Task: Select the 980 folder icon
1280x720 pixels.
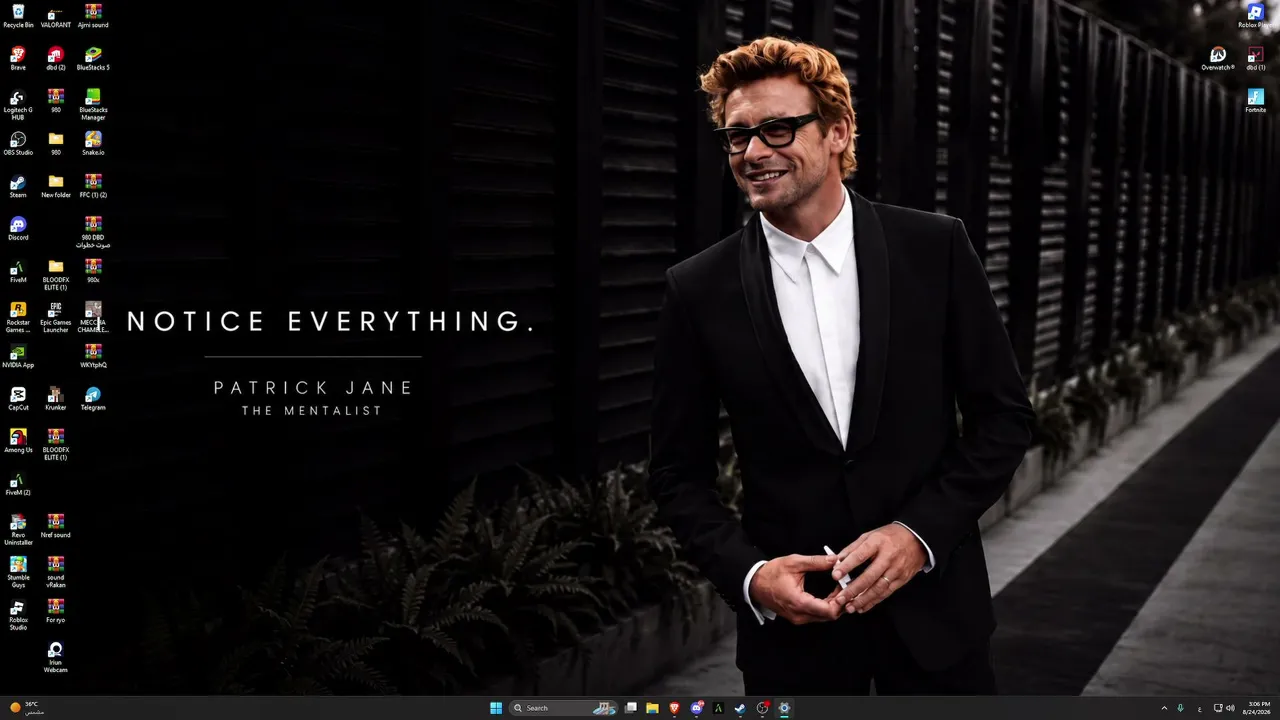Action: (x=56, y=144)
